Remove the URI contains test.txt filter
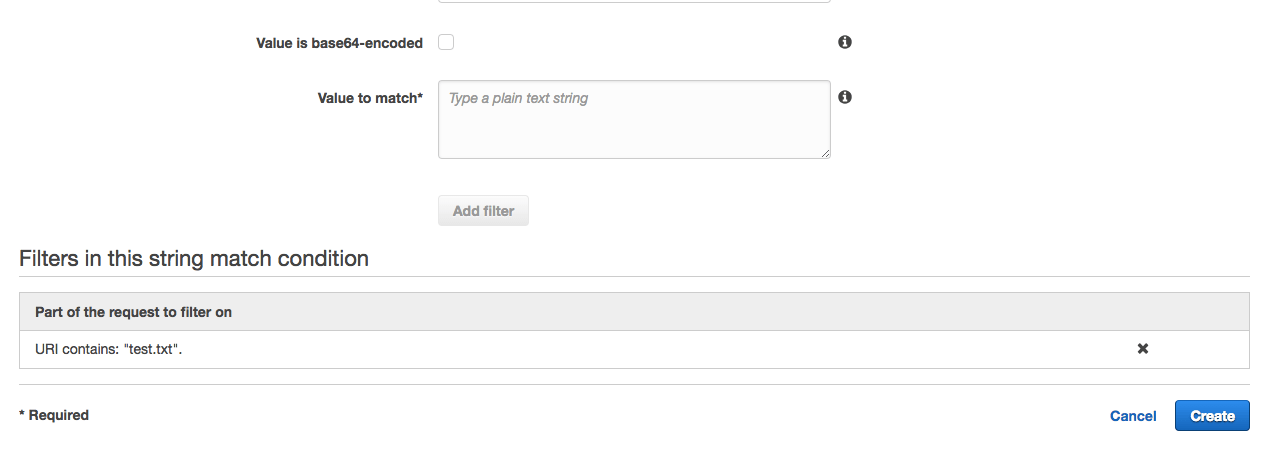Viewport: 1267px width, 450px height. click(1143, 349)
